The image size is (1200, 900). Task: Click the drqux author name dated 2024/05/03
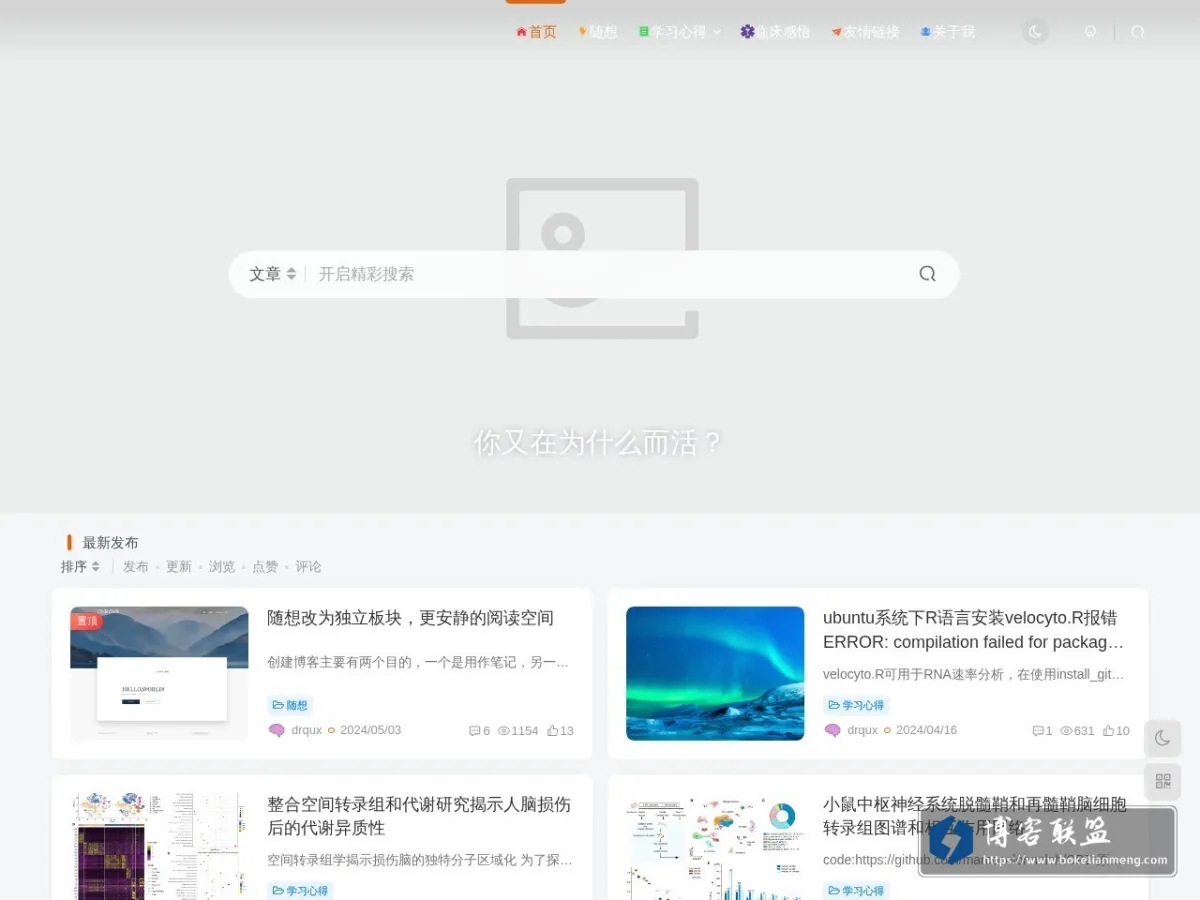(307, 731)
